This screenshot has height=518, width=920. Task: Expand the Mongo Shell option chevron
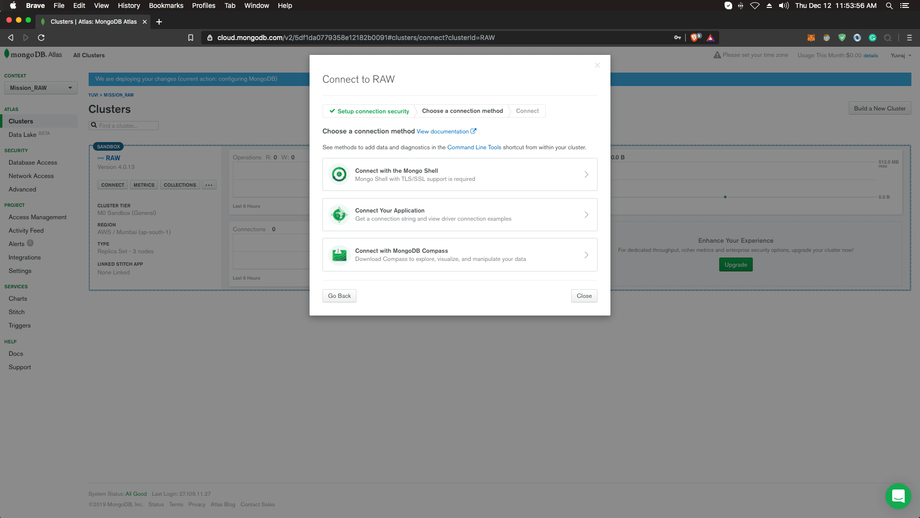(x=586, y=174)
